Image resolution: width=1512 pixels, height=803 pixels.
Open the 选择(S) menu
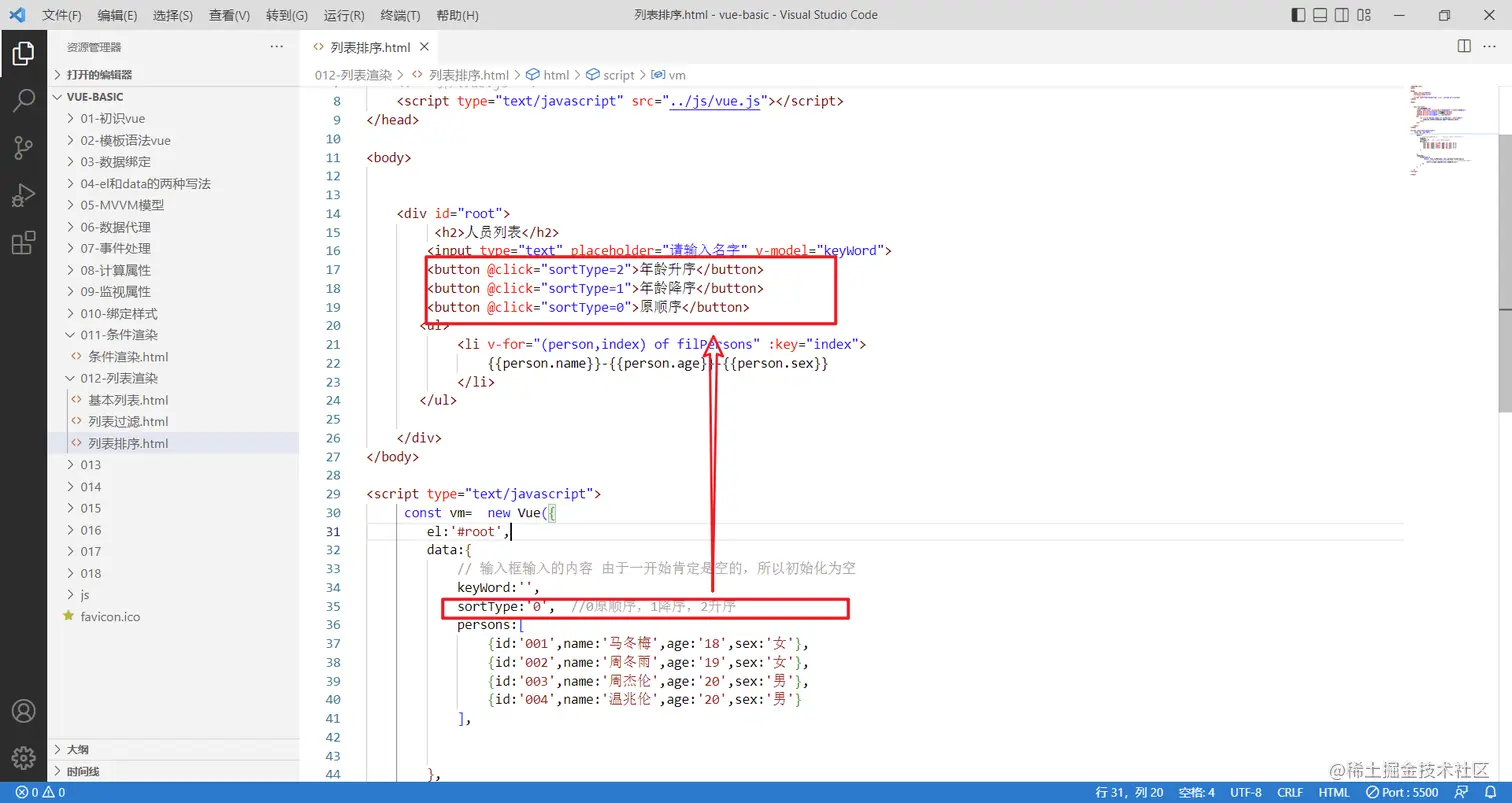tap(173, 15)
